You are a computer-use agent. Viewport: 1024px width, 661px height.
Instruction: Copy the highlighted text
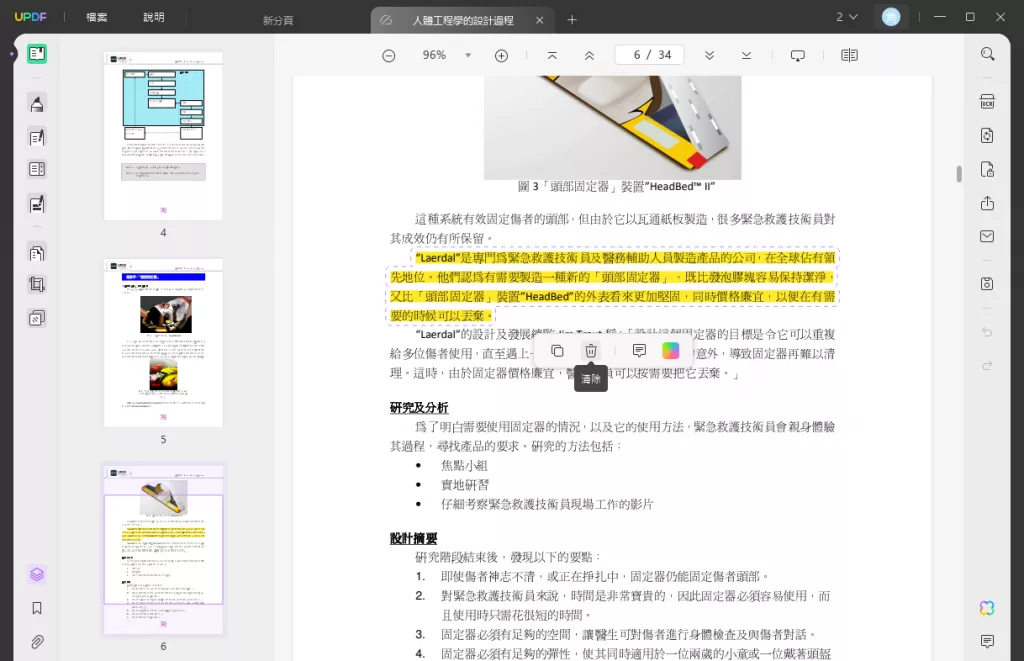(557, 351)
